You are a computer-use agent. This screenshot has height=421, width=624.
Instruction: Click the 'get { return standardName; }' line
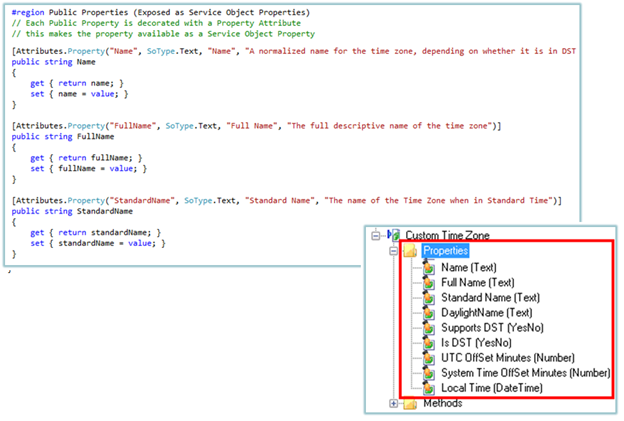tap(96, 232)
